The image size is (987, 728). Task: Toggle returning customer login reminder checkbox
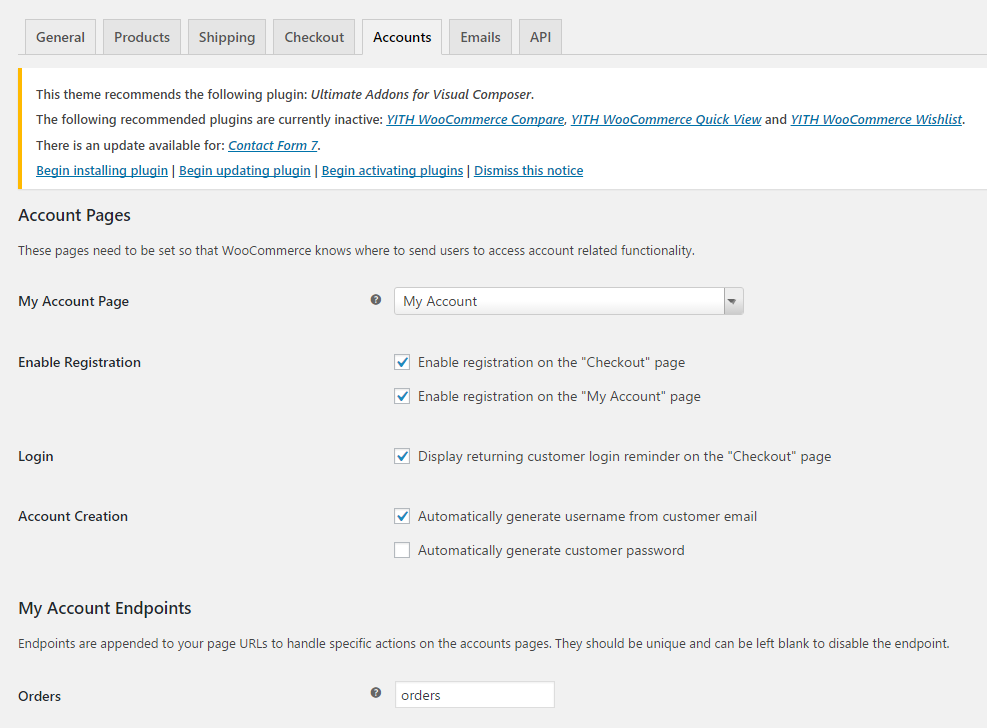402,456
